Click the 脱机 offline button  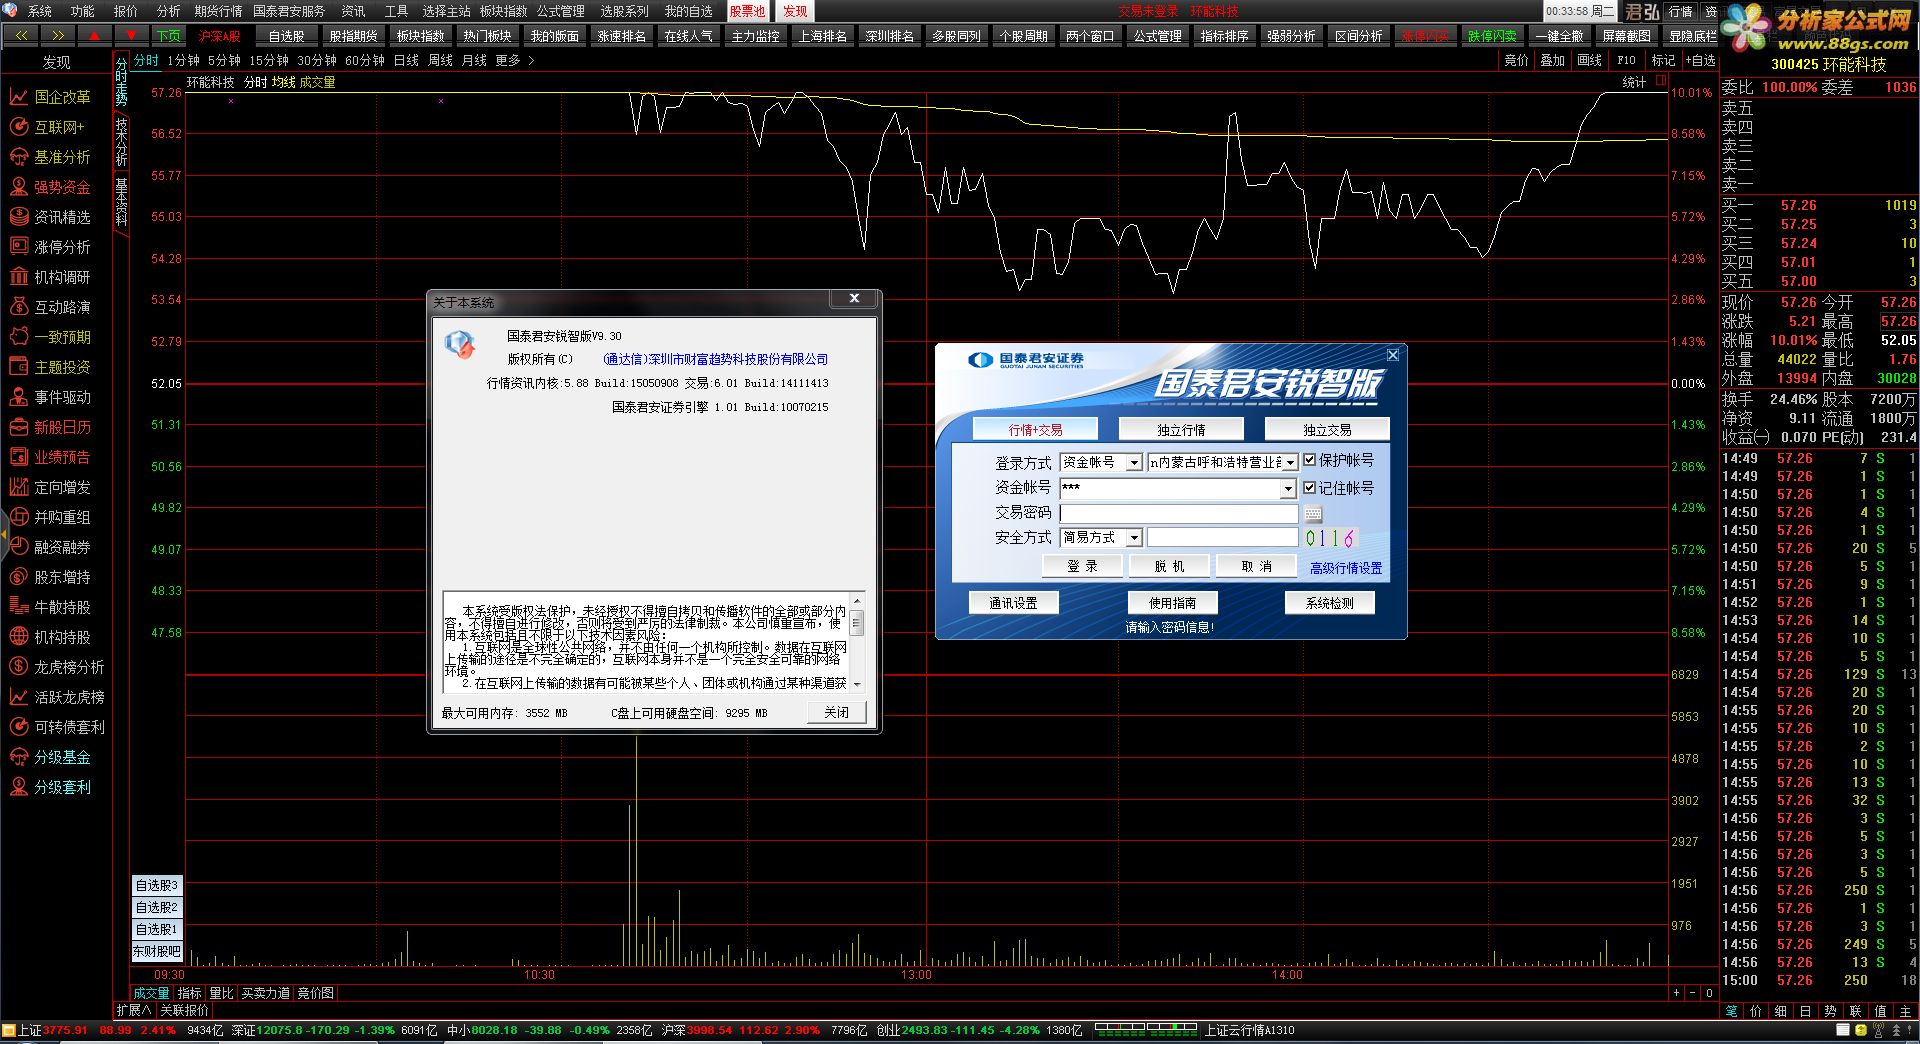coord(1169,566)
